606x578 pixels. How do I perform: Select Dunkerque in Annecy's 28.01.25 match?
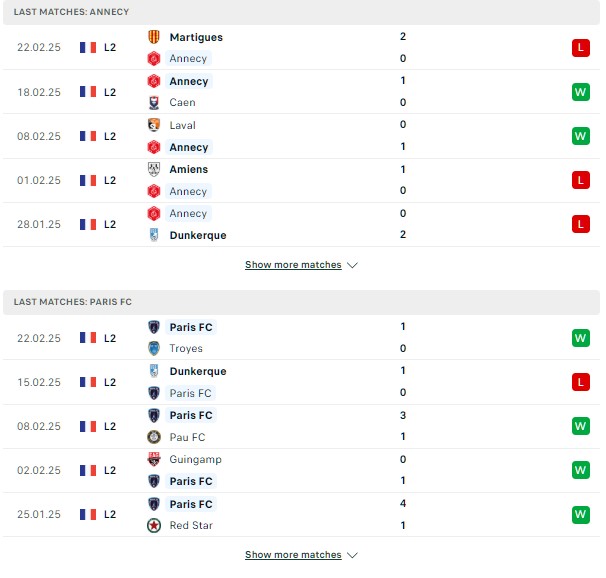click(198, 235)
